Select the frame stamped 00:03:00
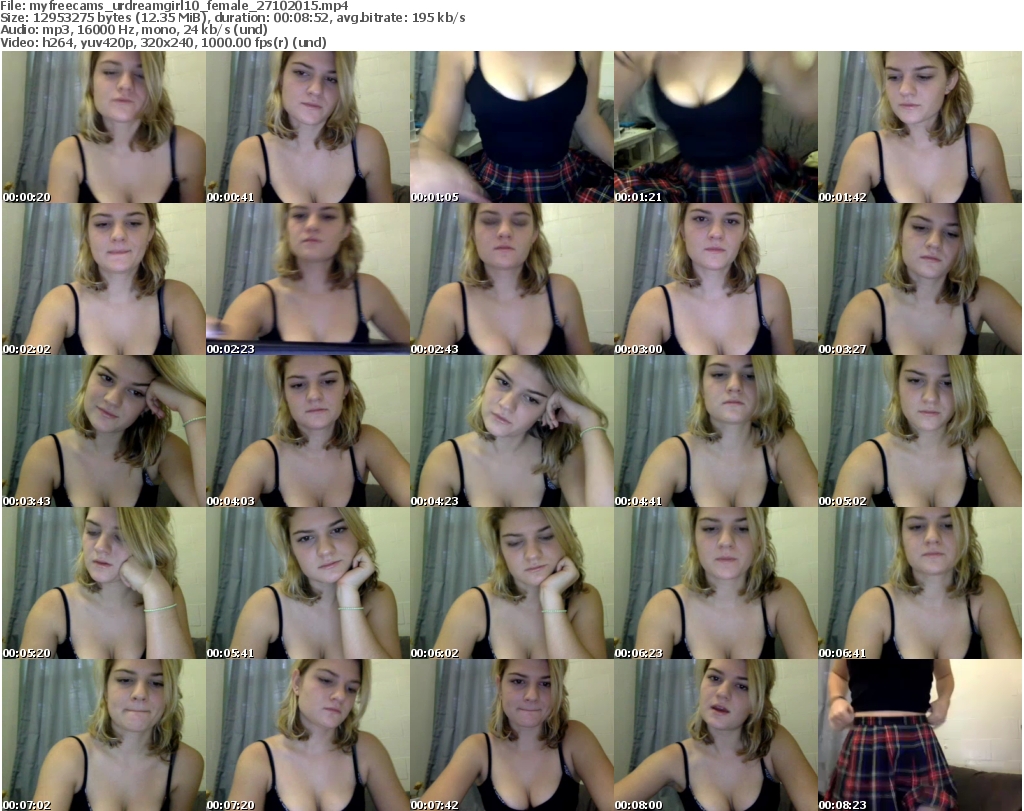This screenshot has height=811, width=1024. click(x=716, y=279)
